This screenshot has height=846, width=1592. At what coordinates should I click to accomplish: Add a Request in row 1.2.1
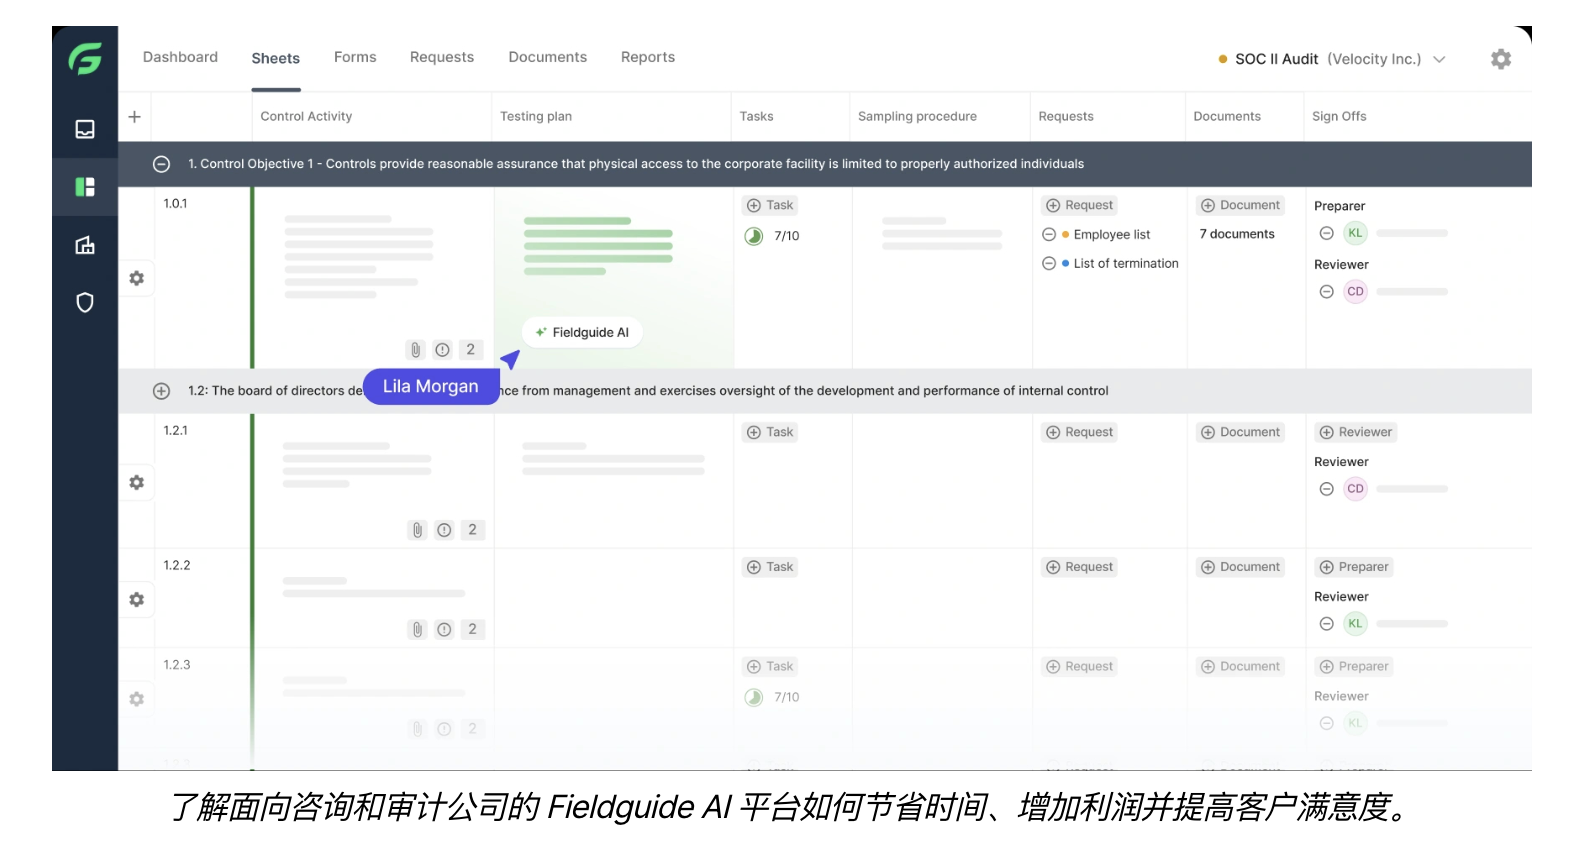1080,432
